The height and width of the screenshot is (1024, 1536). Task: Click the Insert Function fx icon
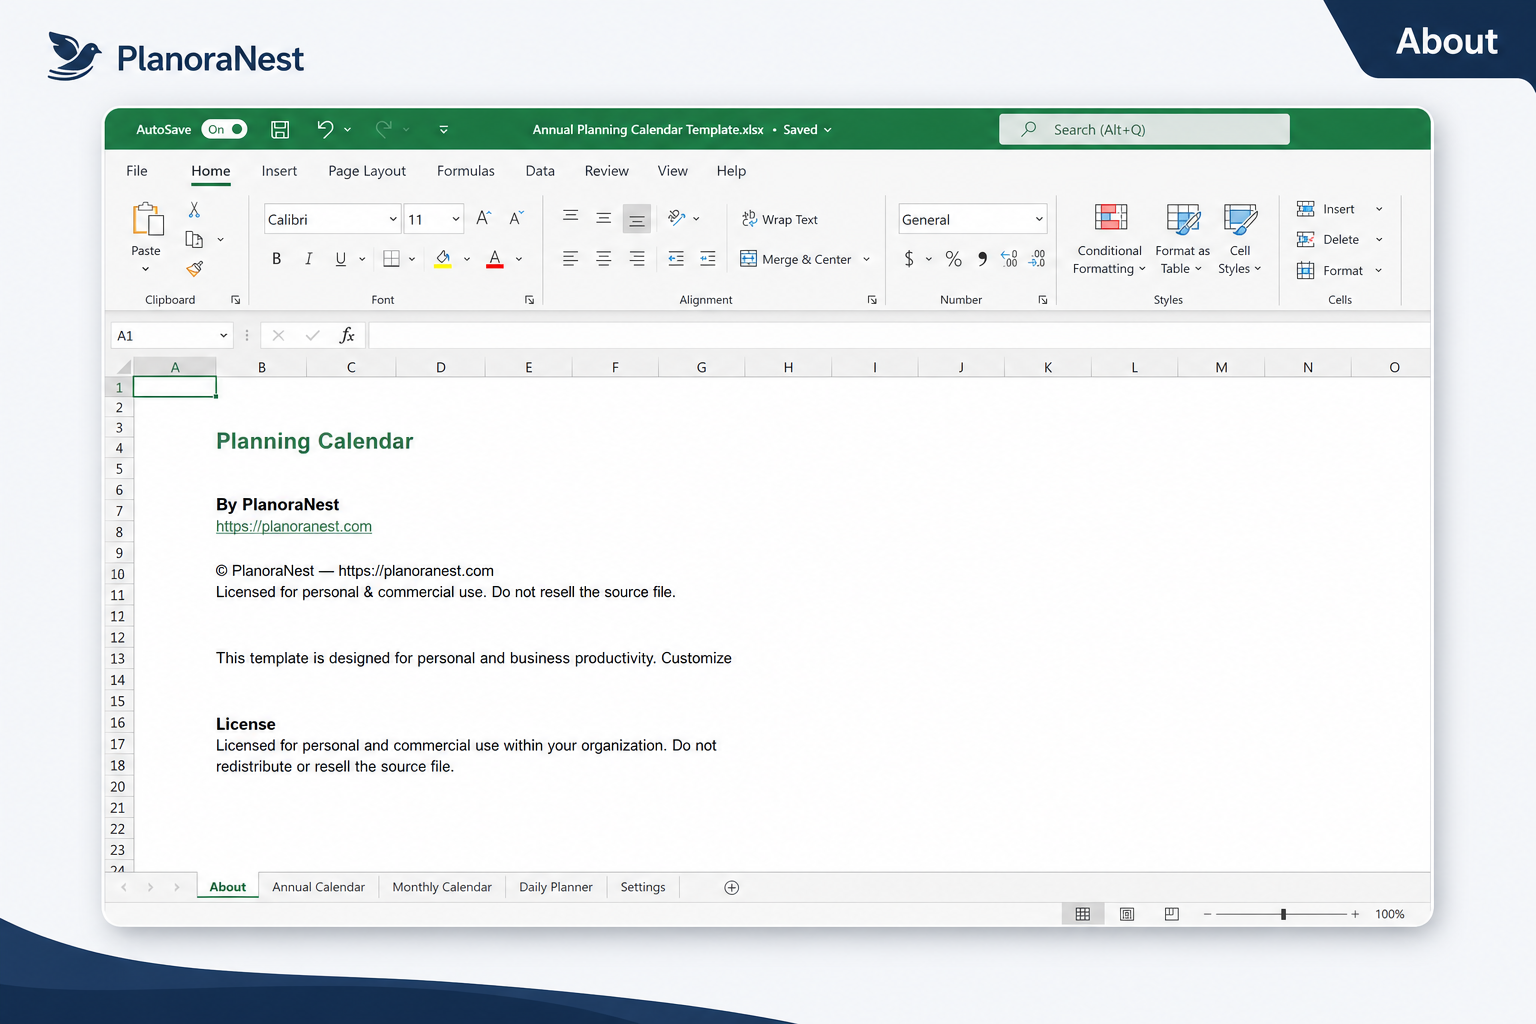click(x=347, y=335)
